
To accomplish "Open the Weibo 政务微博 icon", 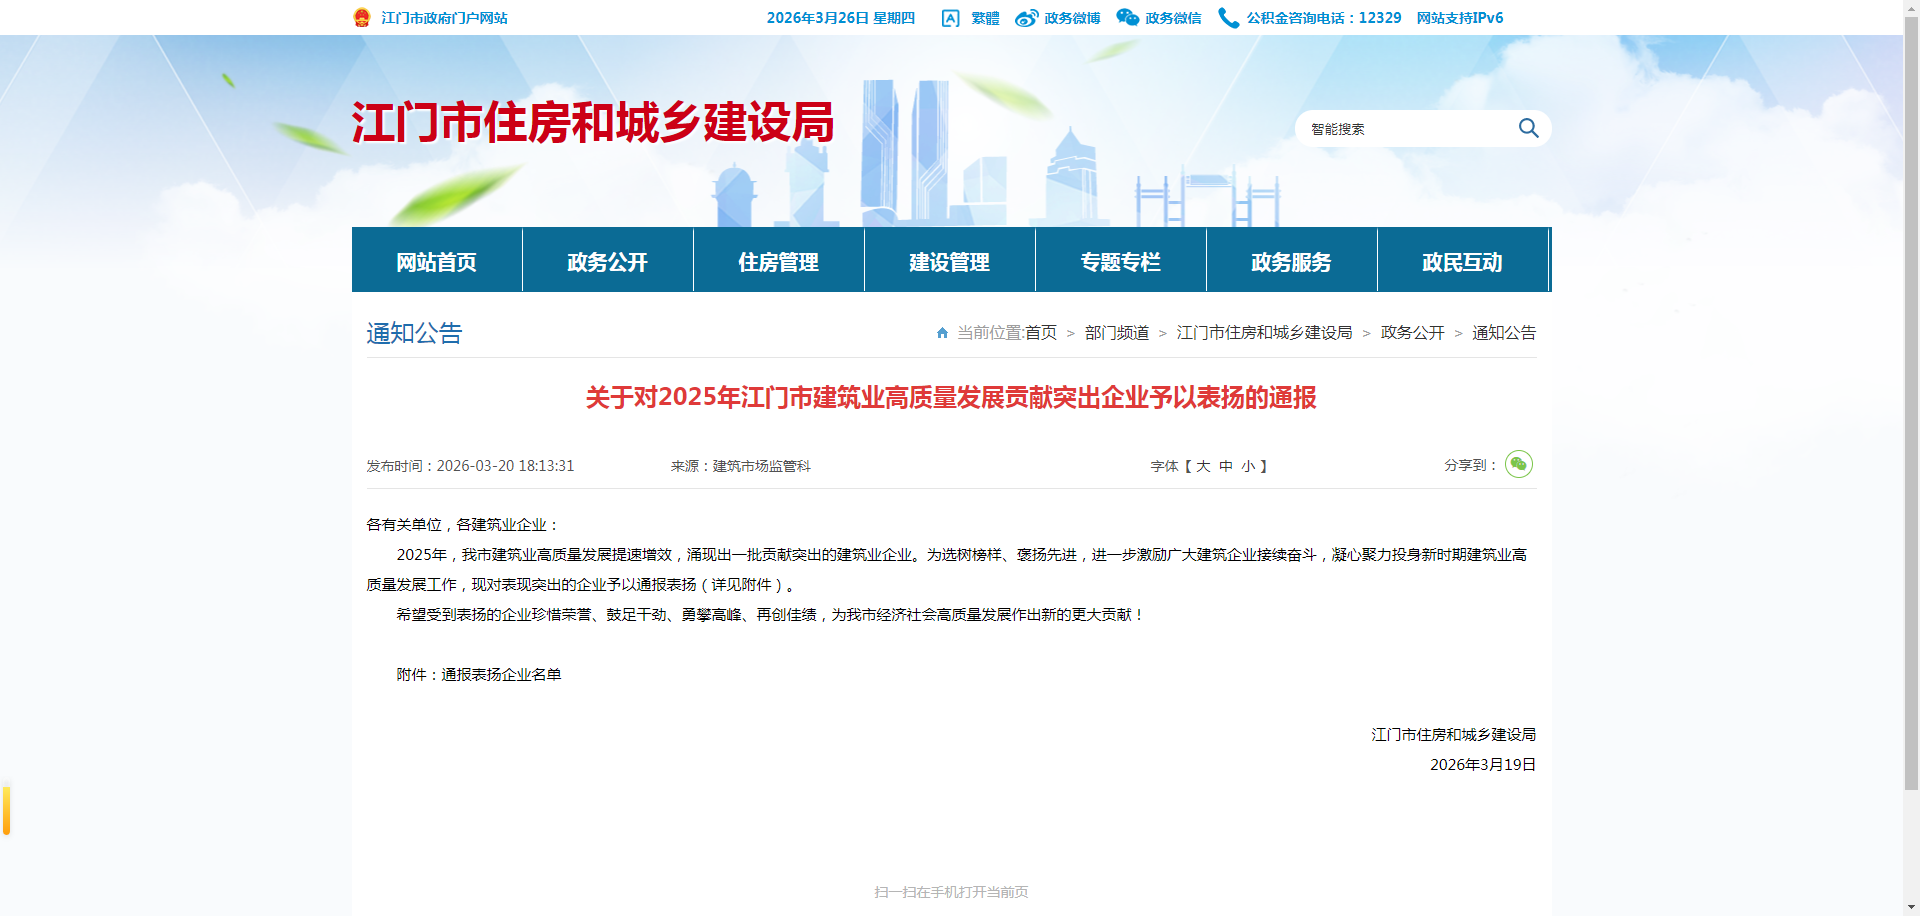I will click(x=1027, y=18).
